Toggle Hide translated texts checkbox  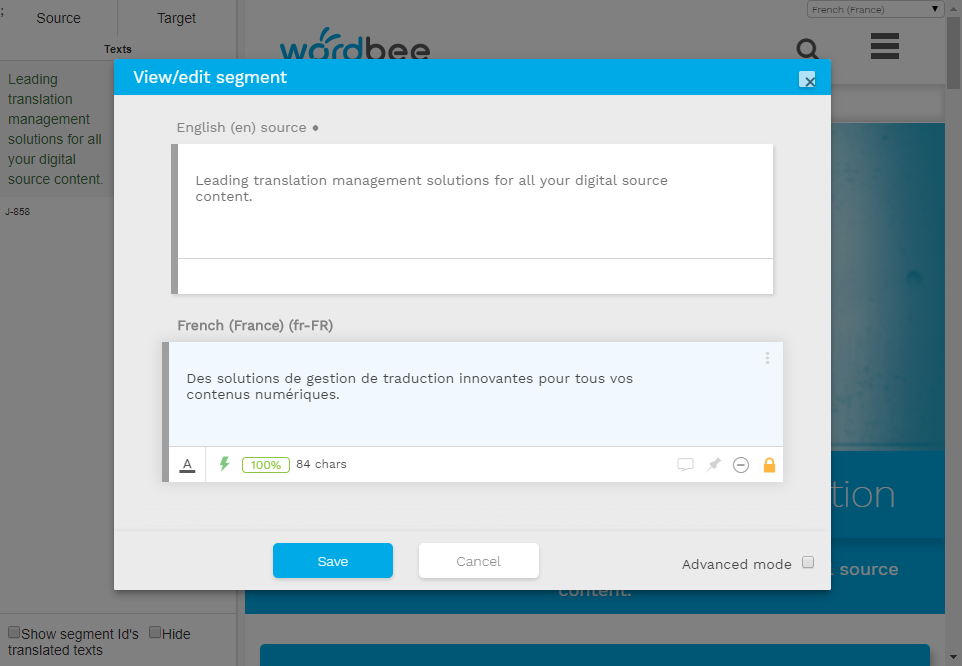(x=155, y=632)
